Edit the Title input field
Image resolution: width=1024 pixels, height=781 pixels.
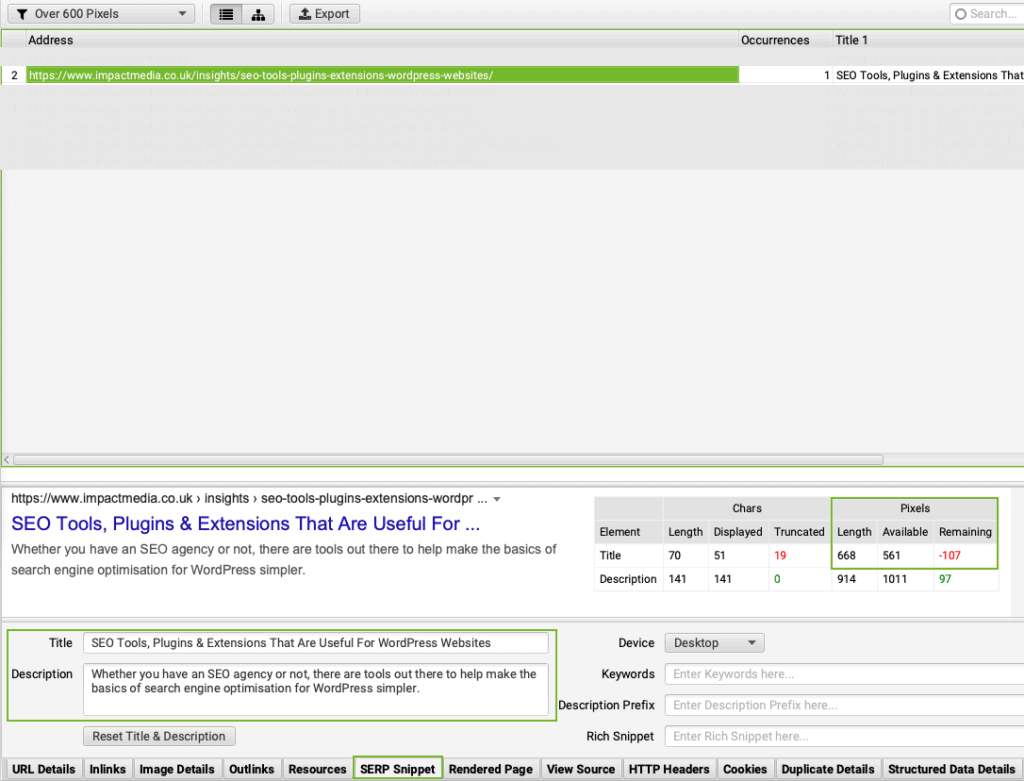(x=315, y=643)
